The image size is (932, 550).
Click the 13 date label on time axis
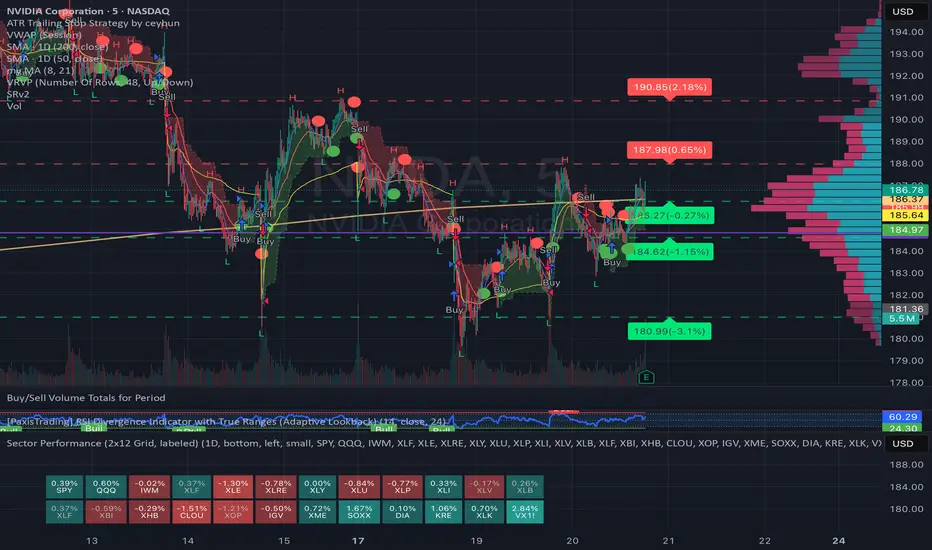click(92, 540)
